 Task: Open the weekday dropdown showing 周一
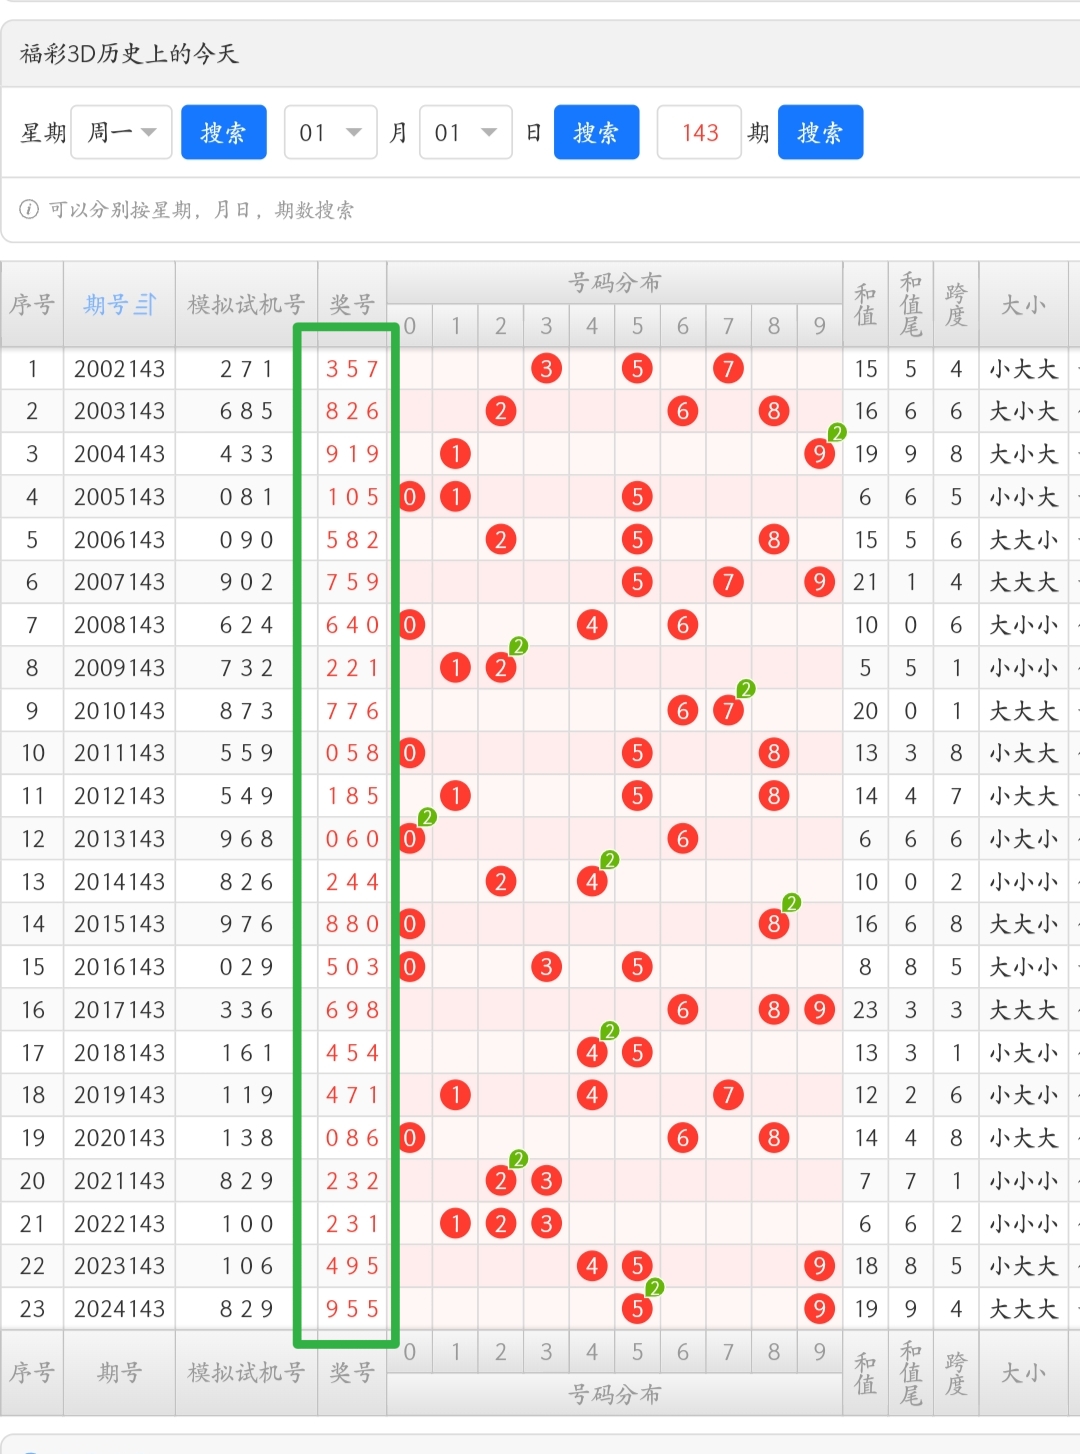pyautogui.click(x=122, y=132)
